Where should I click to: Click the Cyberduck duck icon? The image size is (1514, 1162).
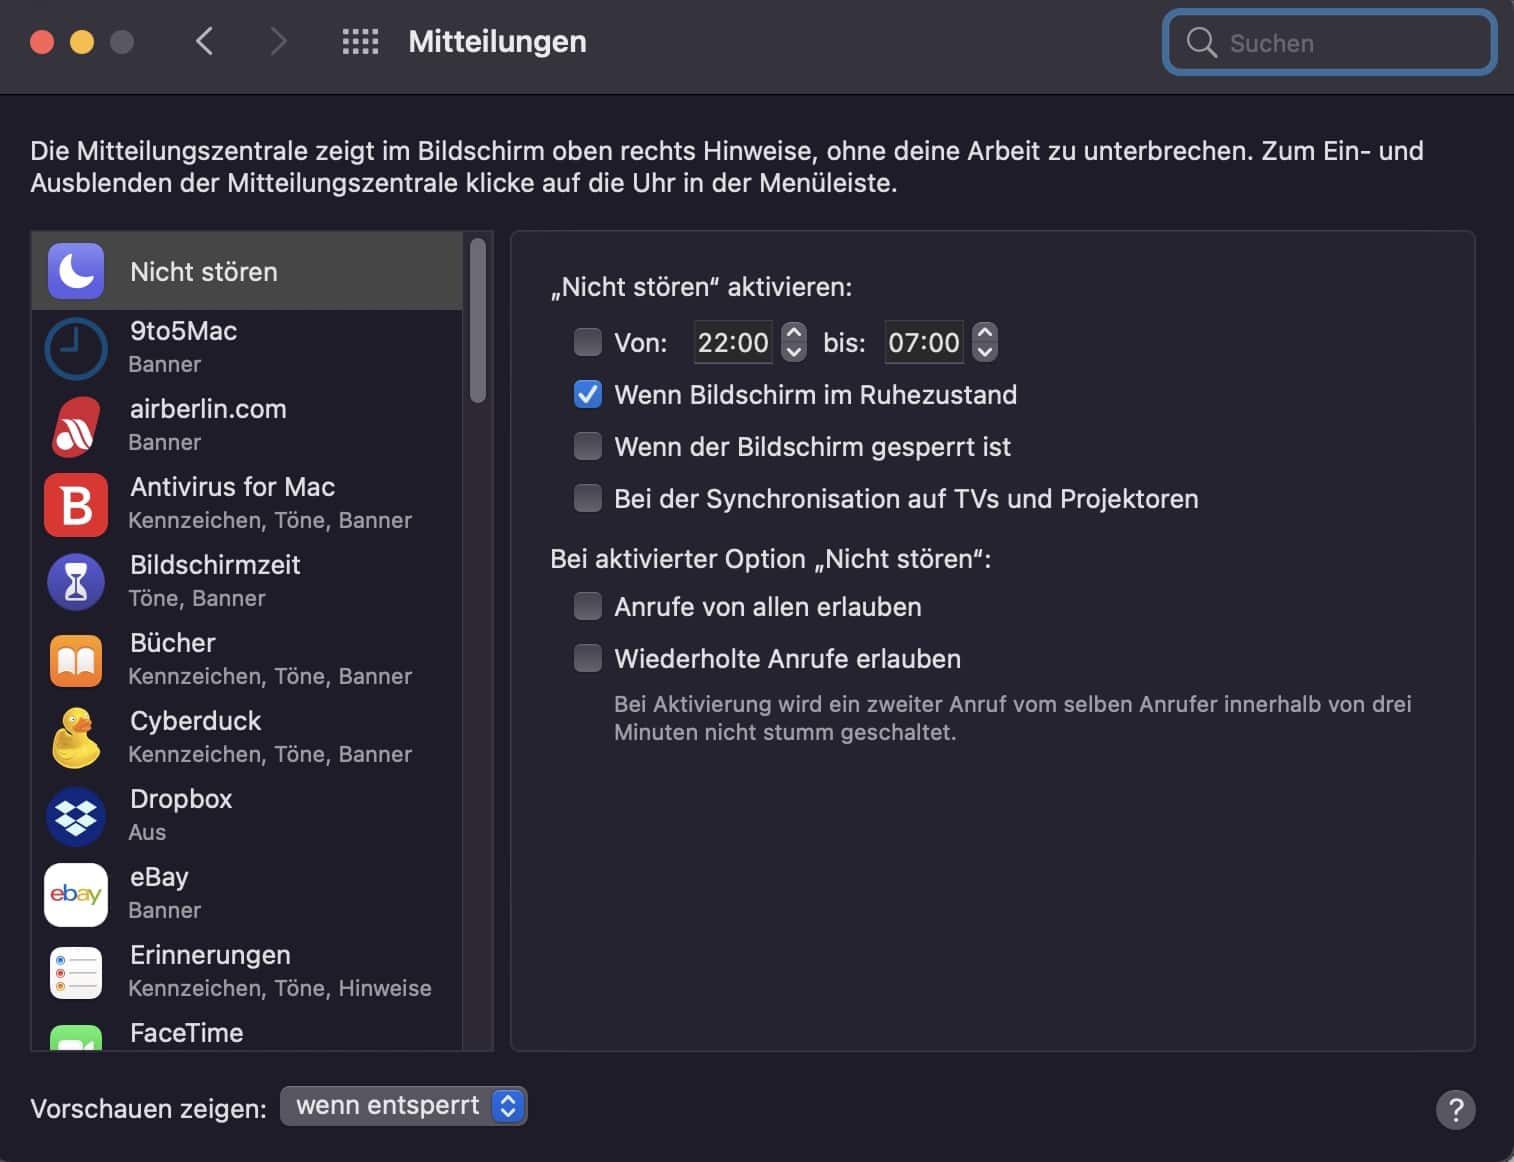point(76,739)
